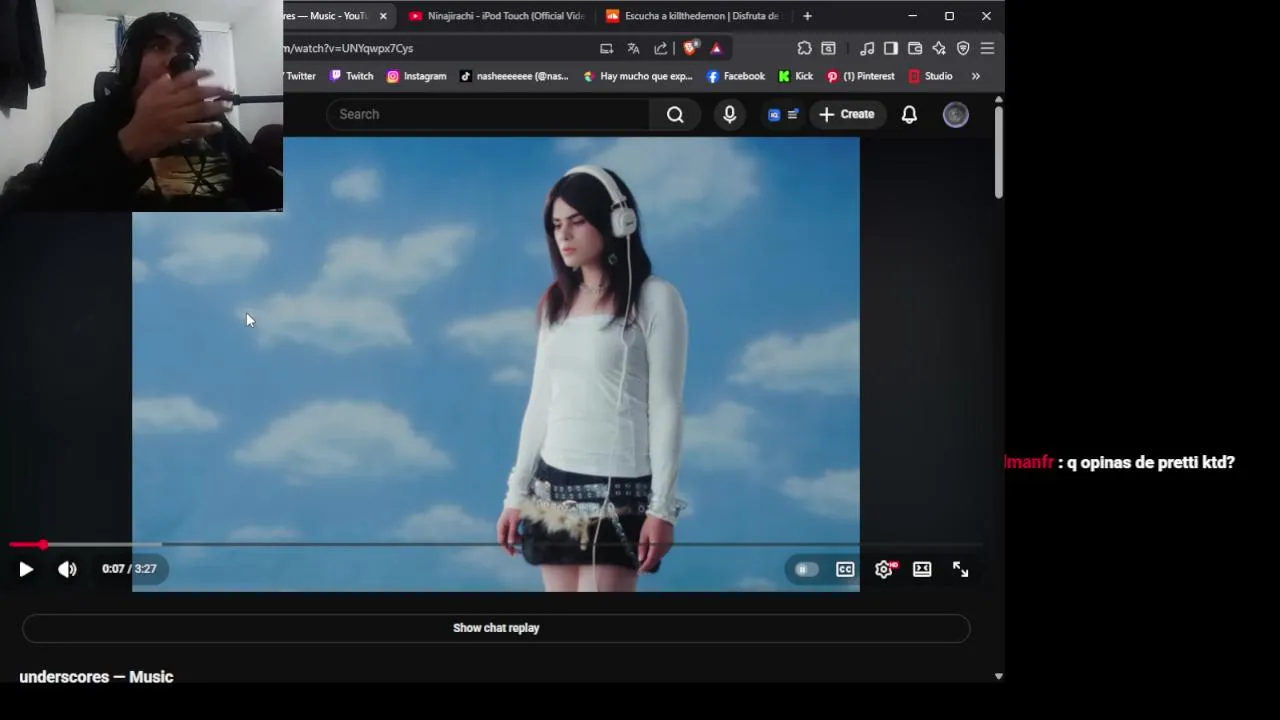Image resolution: width=1280 pixels, height=720 pixels.
Task: Open the browser hamburger main menu
Action: coord(987,48)
